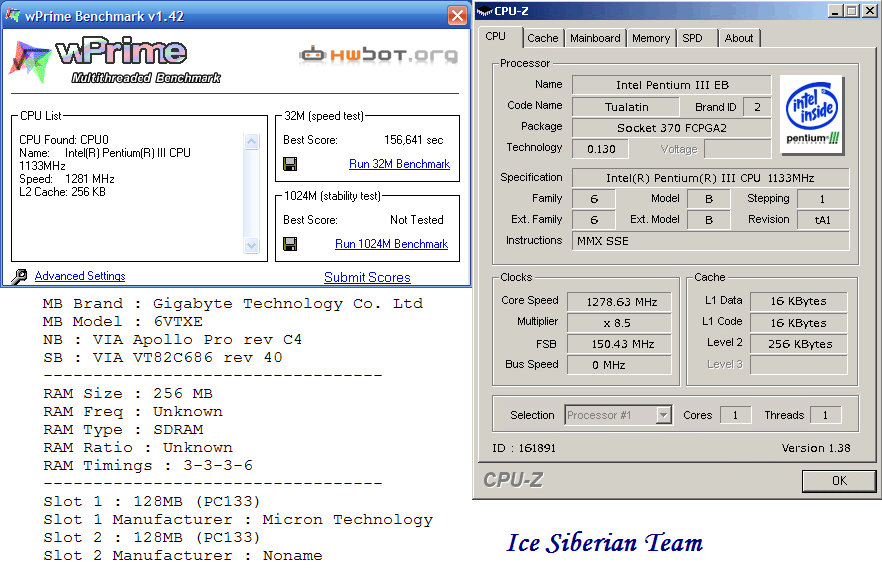
Task: Click the Slot 1 Manufacturer Micron Technology line
Action: pos(238,520)
